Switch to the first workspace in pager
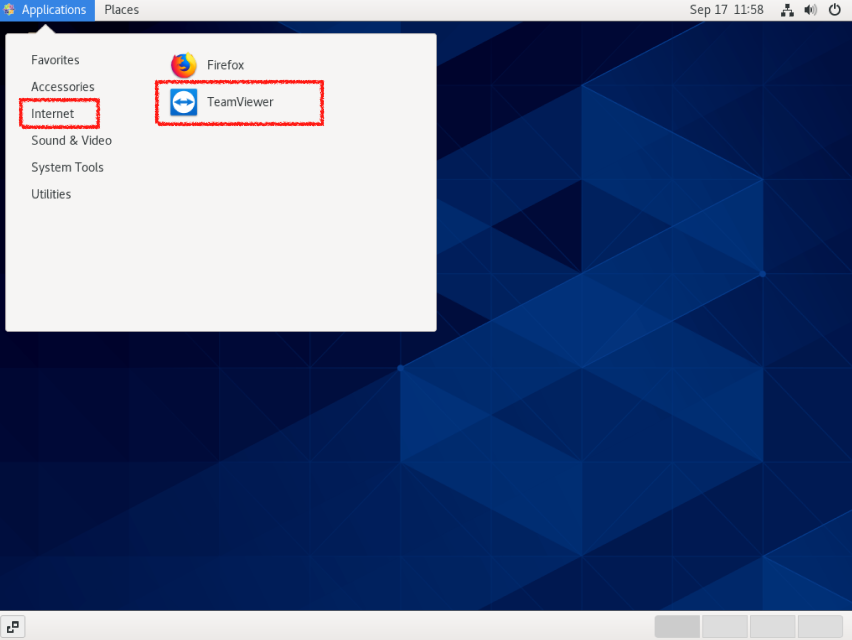This screenshot has width=852, height=640. 677,626
